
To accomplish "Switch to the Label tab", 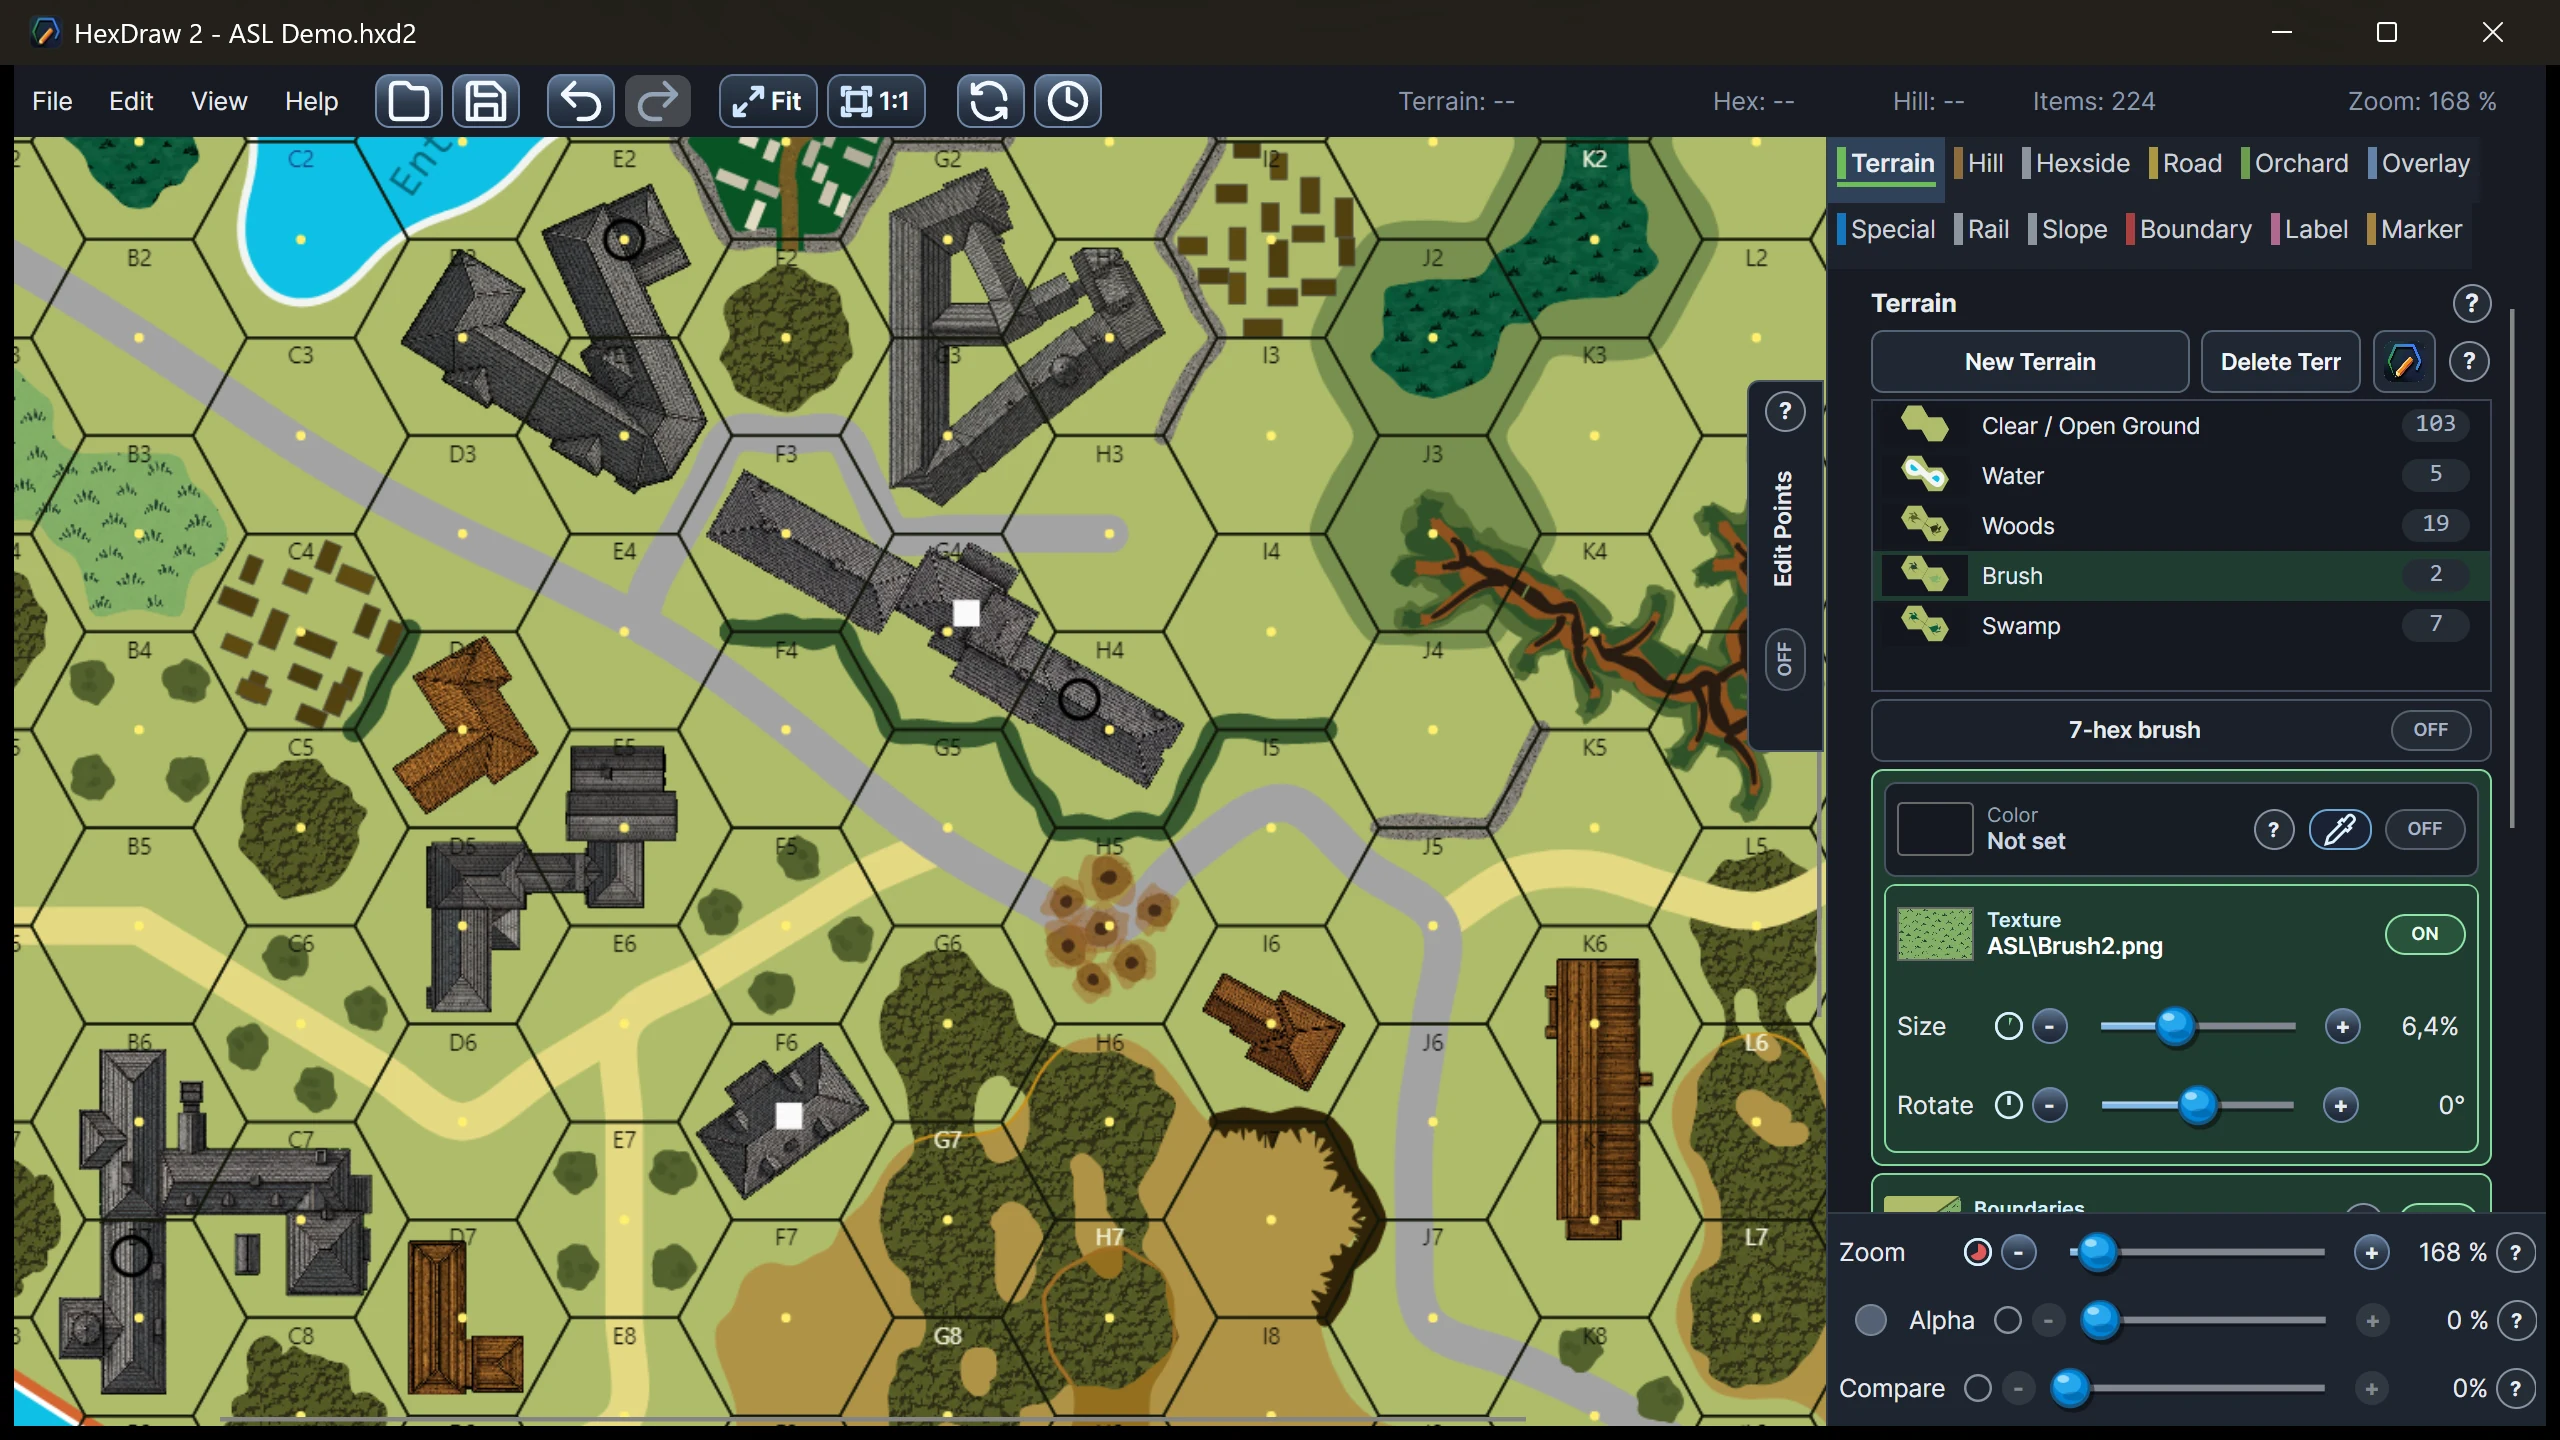I will point(2310,229).
